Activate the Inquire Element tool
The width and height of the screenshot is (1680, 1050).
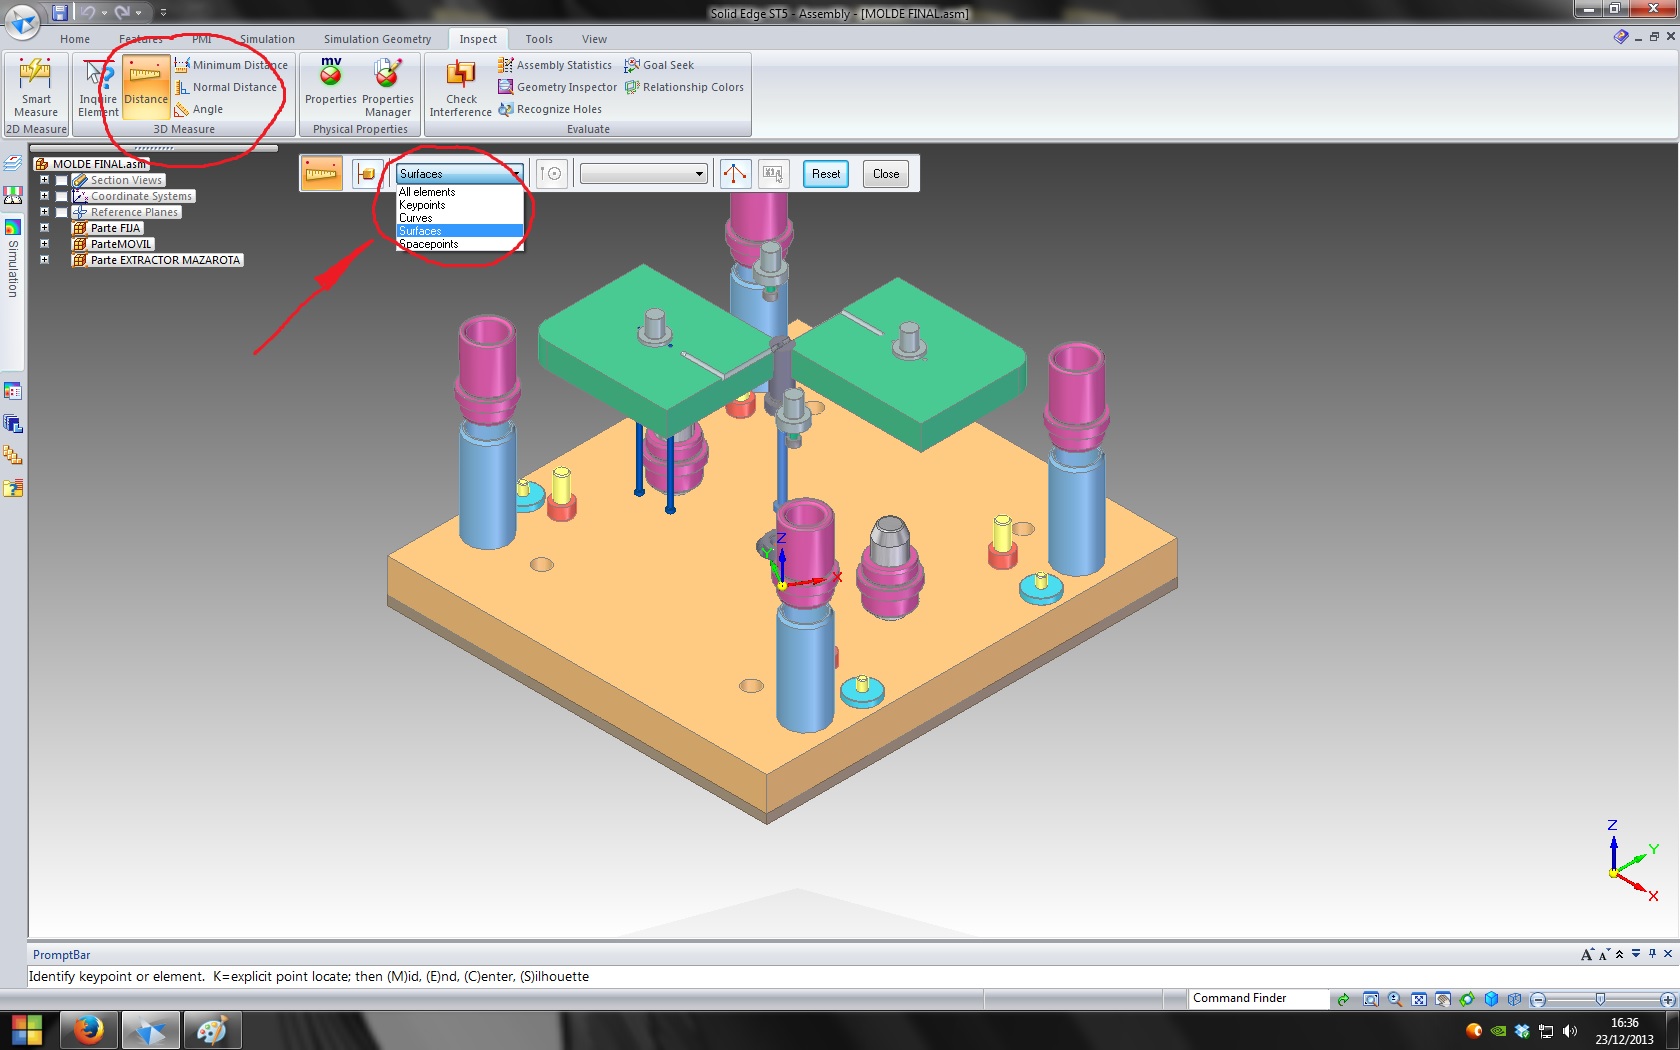coord(98,88)
